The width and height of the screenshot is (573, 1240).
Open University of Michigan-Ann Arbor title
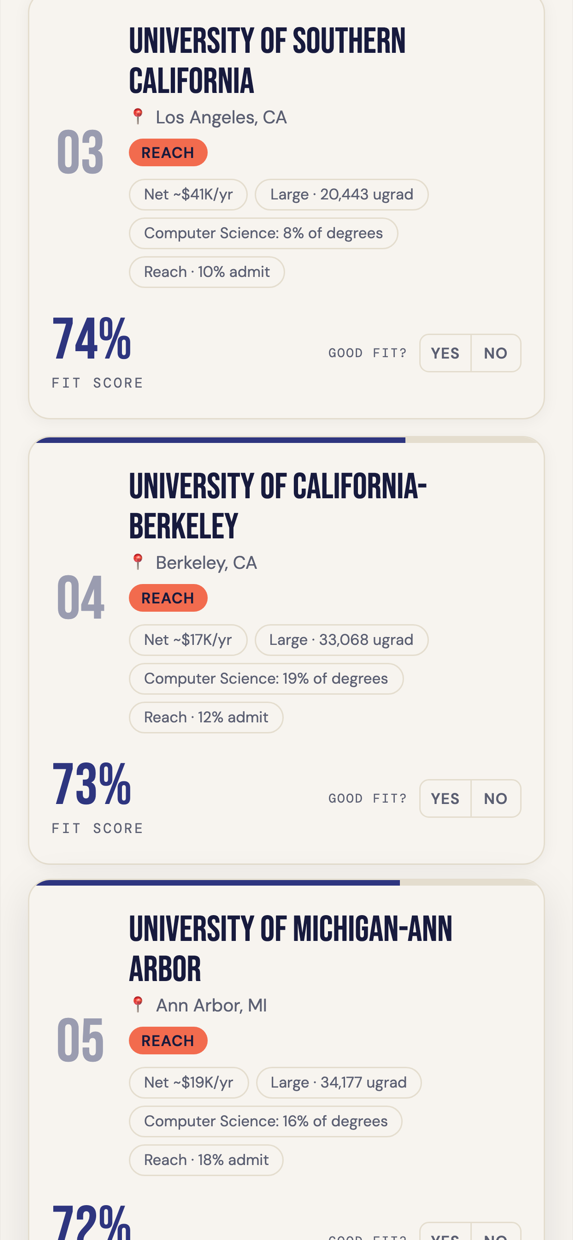click(x=290, y=949)
